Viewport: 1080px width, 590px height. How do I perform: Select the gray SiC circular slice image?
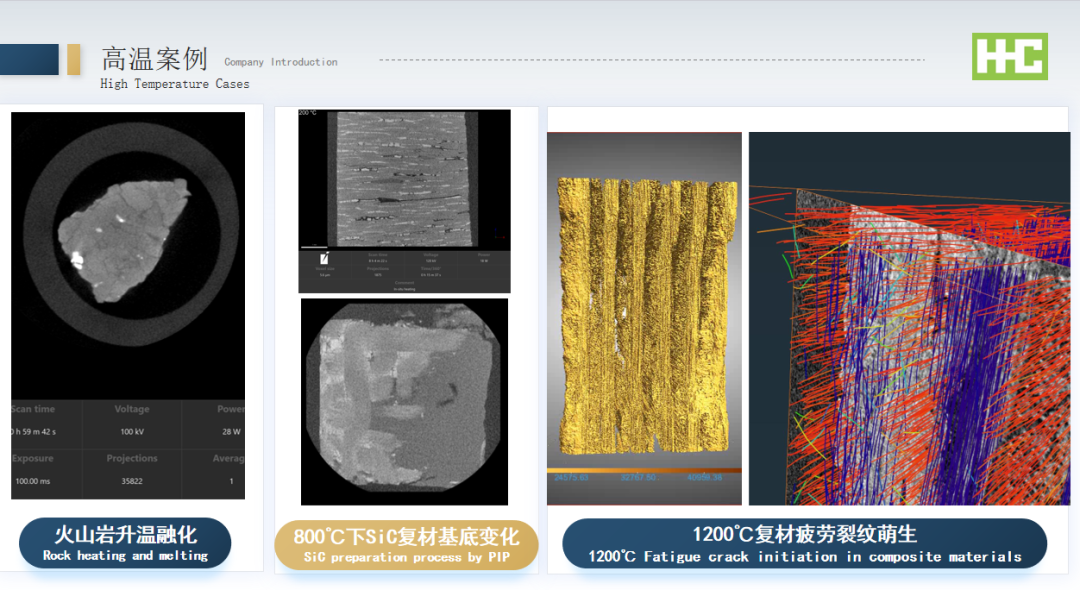[404, 401]
